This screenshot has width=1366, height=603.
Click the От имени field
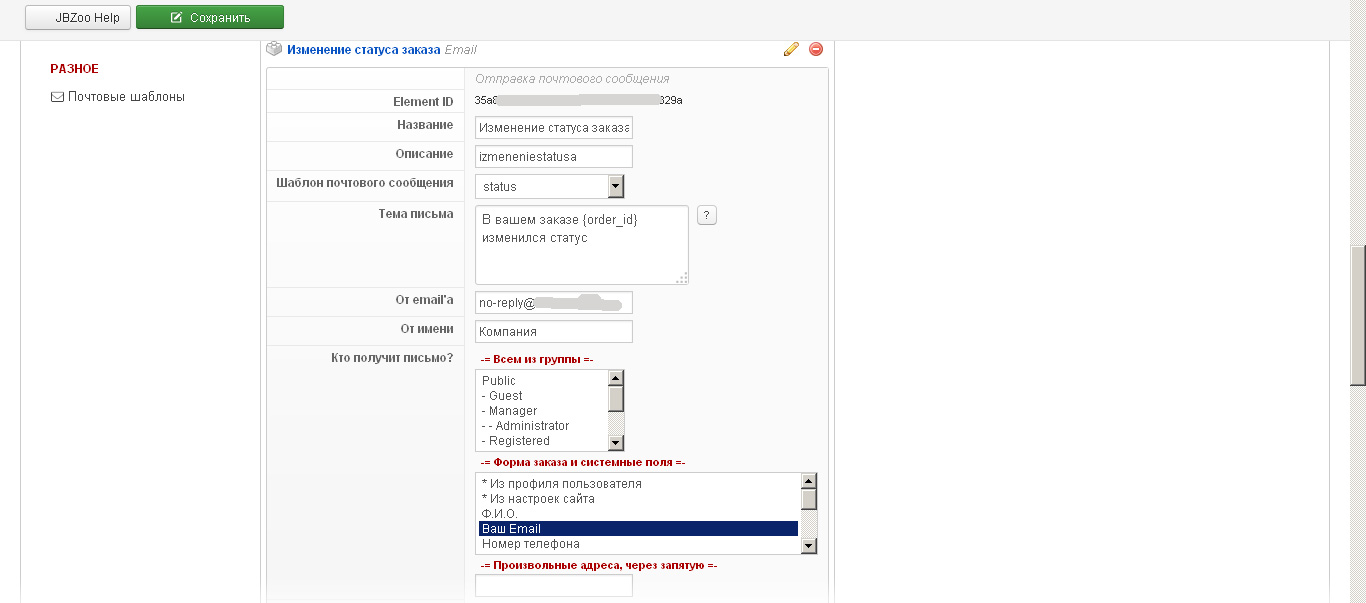click(553, 331)
